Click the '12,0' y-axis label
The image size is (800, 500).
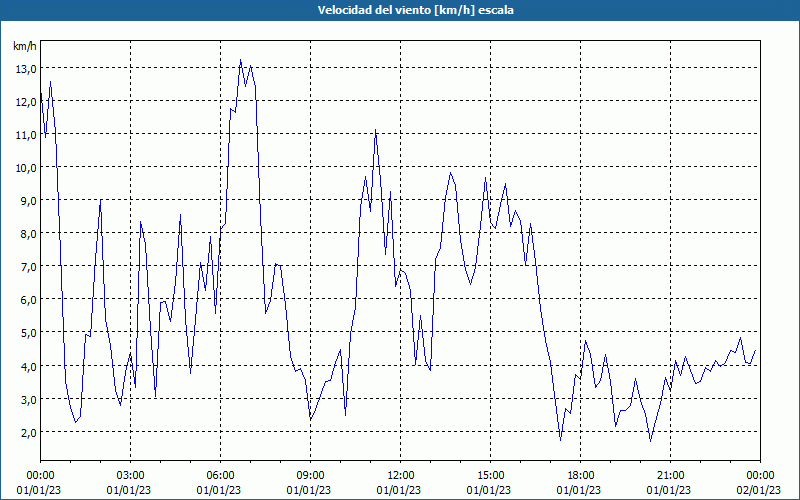(26, 102)
